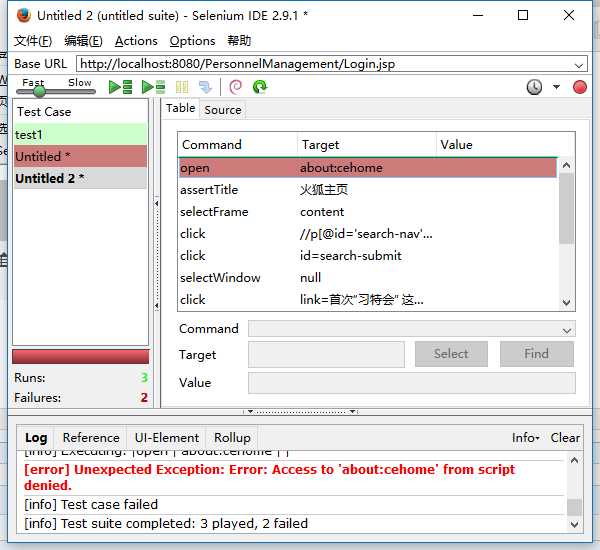Image resolution: width=600 pixels, height=550 pixels.
Task: Click the right arrow on log pane splitter
Action: pyautogui.click(x=351, y=411)
